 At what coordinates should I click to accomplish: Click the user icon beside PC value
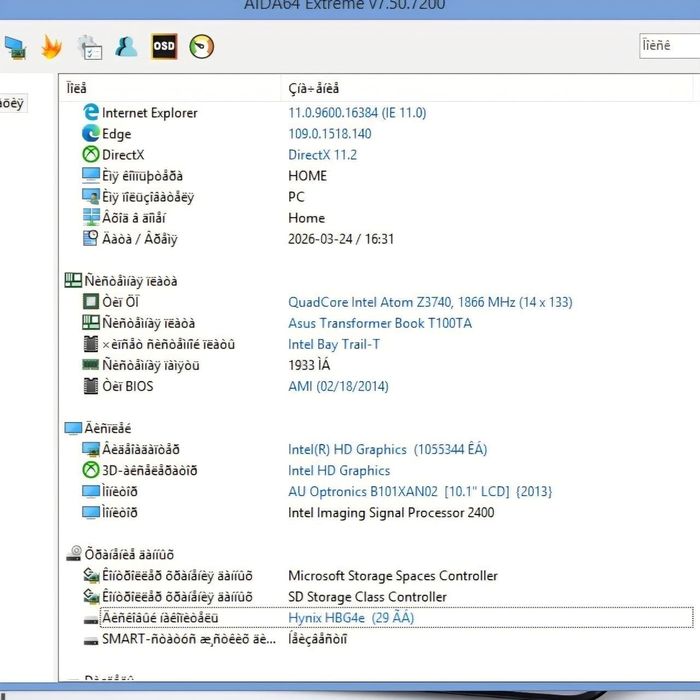(x=91, y=196)
